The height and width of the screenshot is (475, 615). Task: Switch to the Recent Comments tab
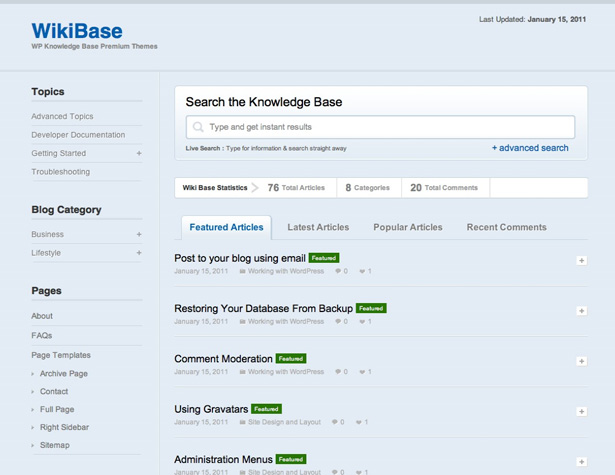(506, 227)
